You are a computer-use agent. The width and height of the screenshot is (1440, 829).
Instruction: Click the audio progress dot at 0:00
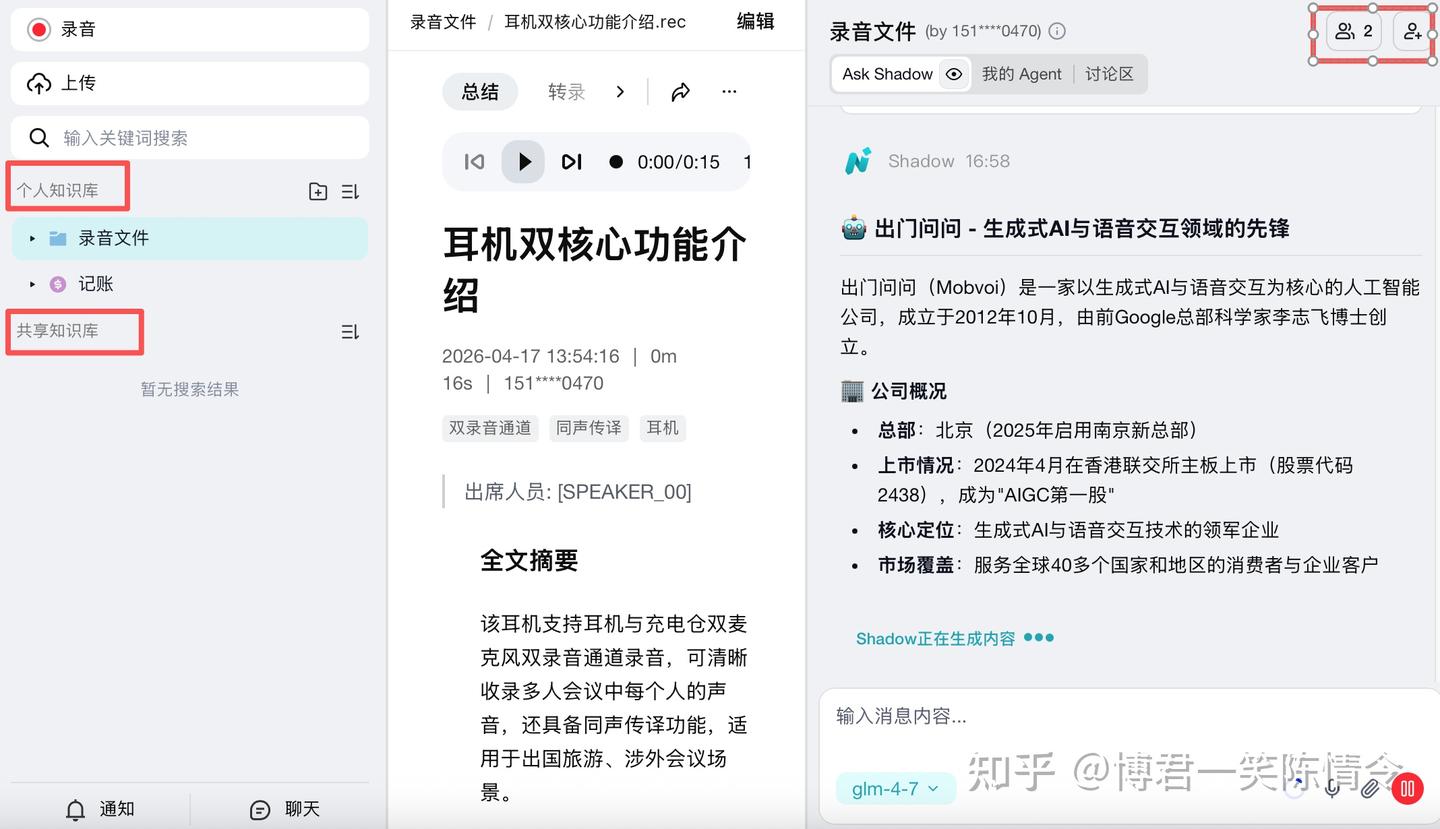[x=616, y=162]
